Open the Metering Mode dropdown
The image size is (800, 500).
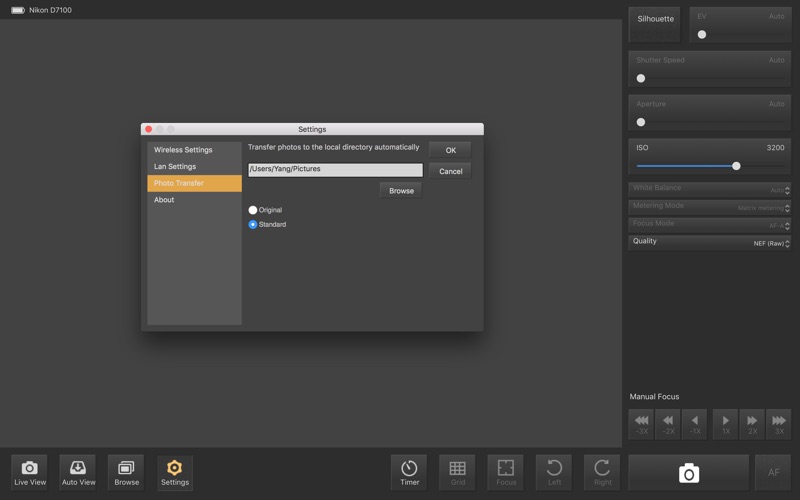(710, 207)
